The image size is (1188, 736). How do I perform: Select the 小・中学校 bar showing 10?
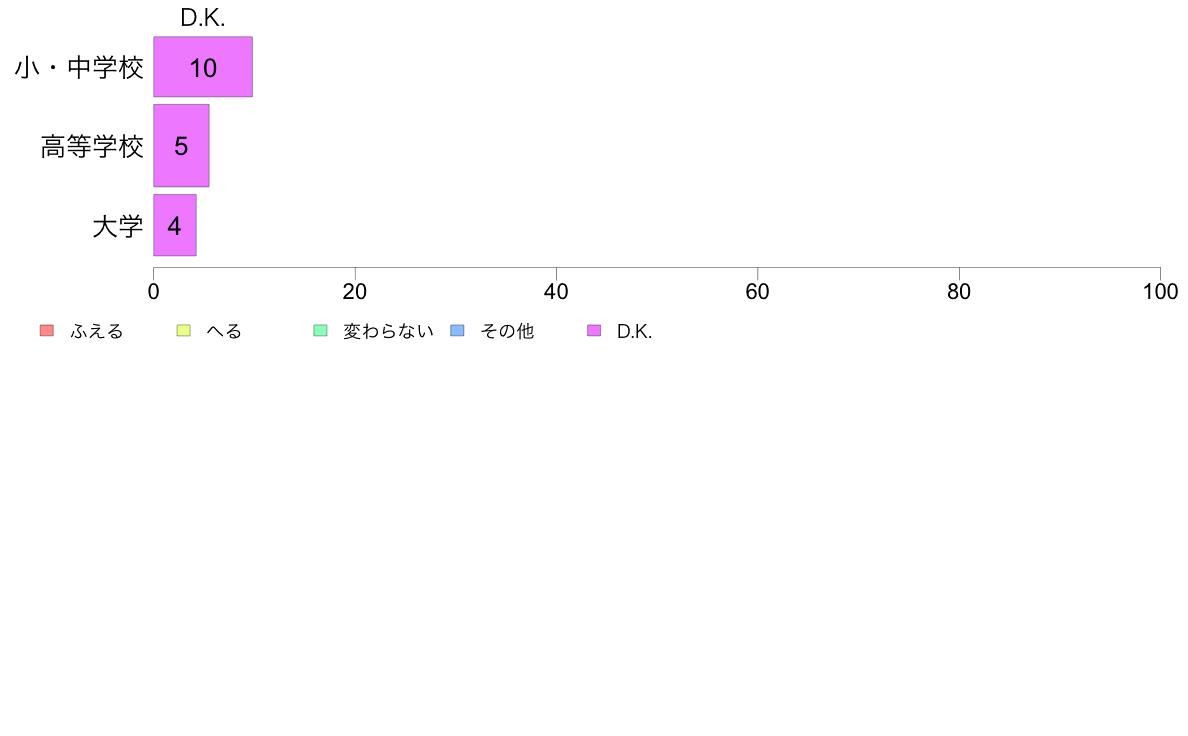203,67
